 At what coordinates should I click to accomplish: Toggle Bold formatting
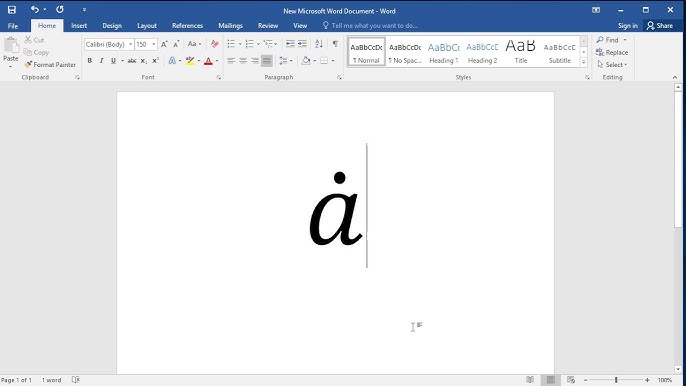click(x=90, y=61)
